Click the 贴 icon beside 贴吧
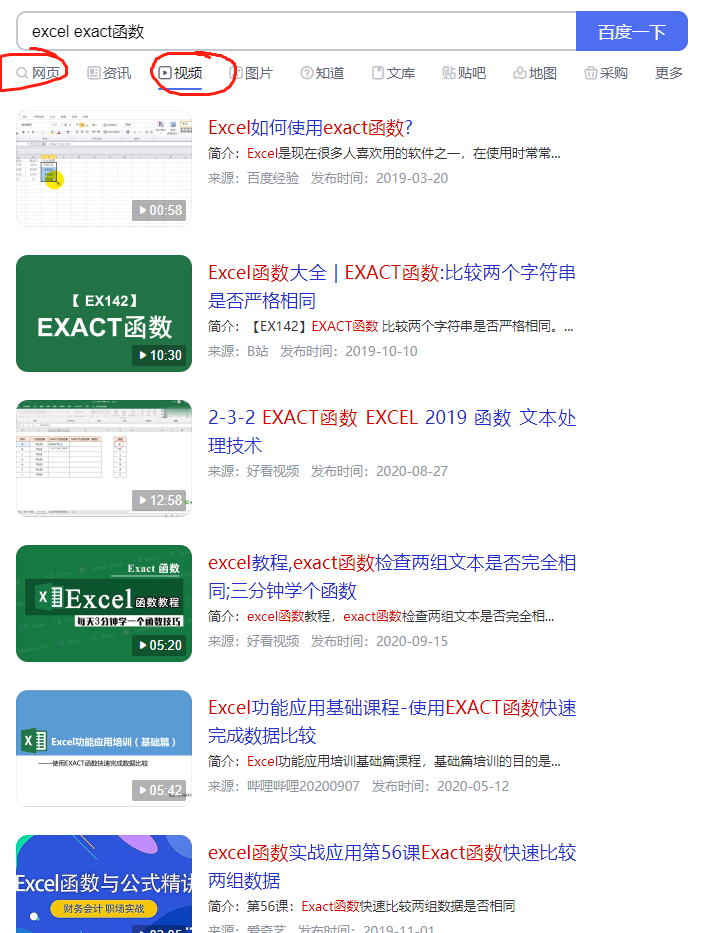Viewport: 702px width, 933px height. point(449,73)
